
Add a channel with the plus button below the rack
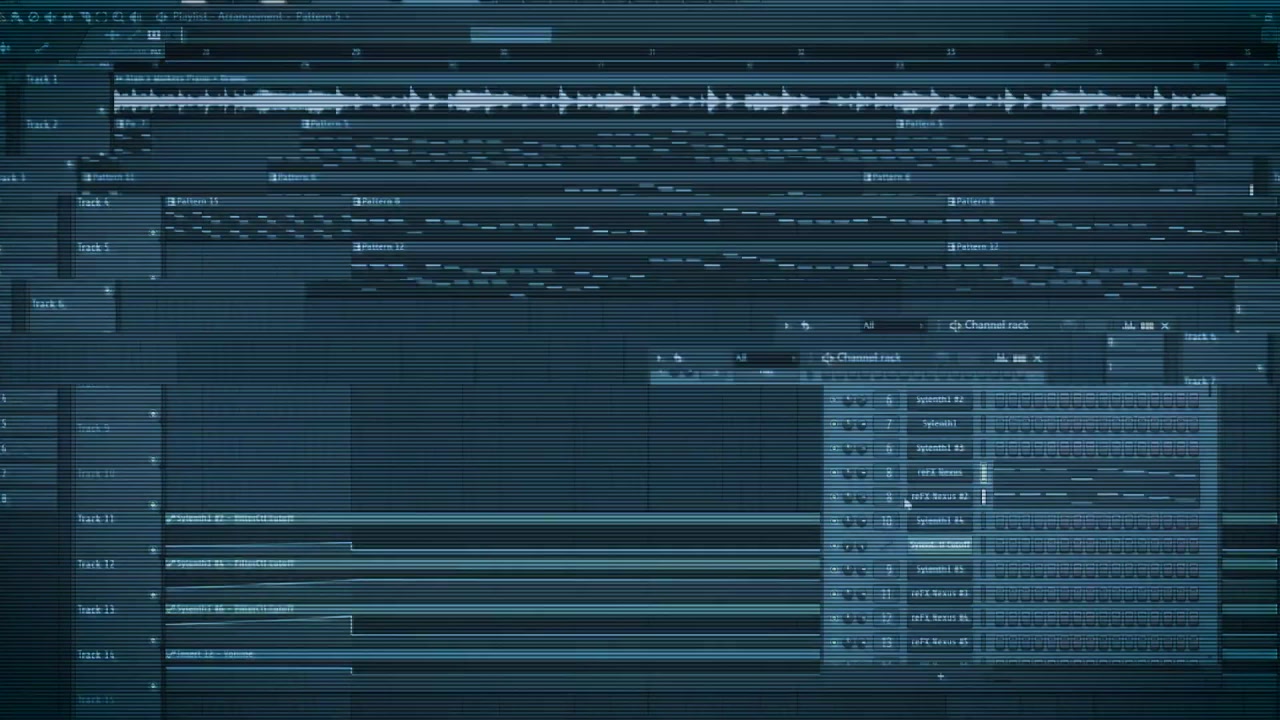point(940,677)
